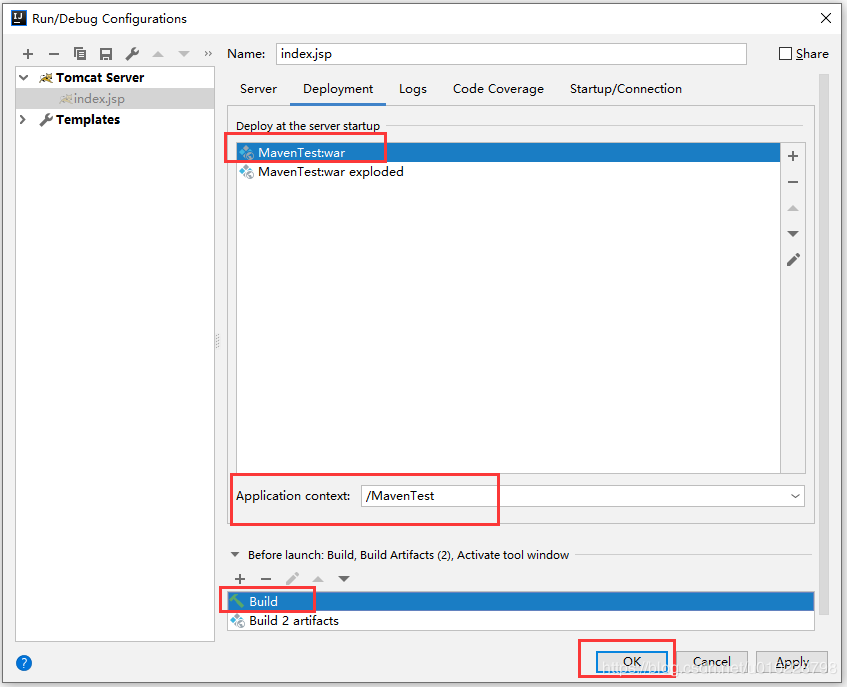
Task: Edit deployment artifact pencil icon
Action: point(793,260)
